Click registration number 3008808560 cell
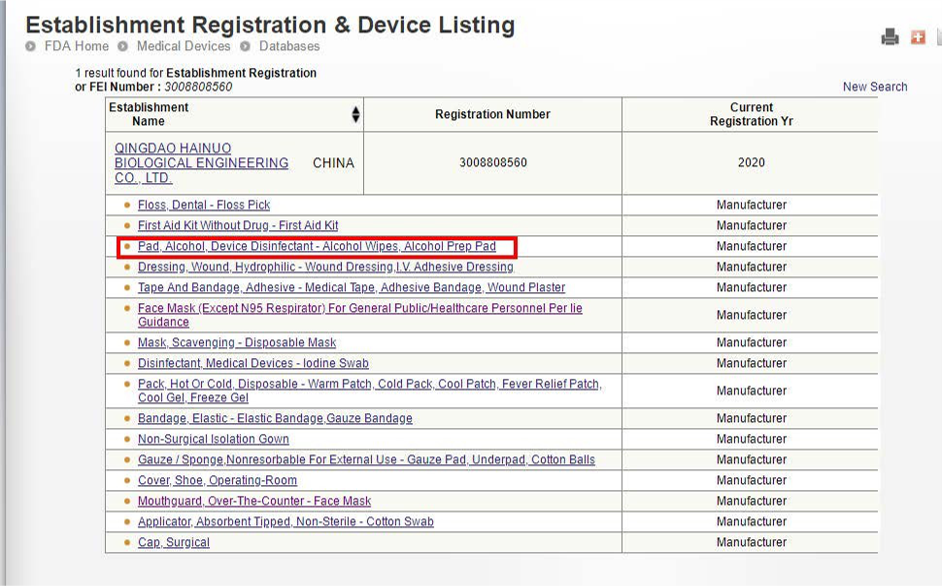Screen dimensions: 943x586 tap(493, 162)
